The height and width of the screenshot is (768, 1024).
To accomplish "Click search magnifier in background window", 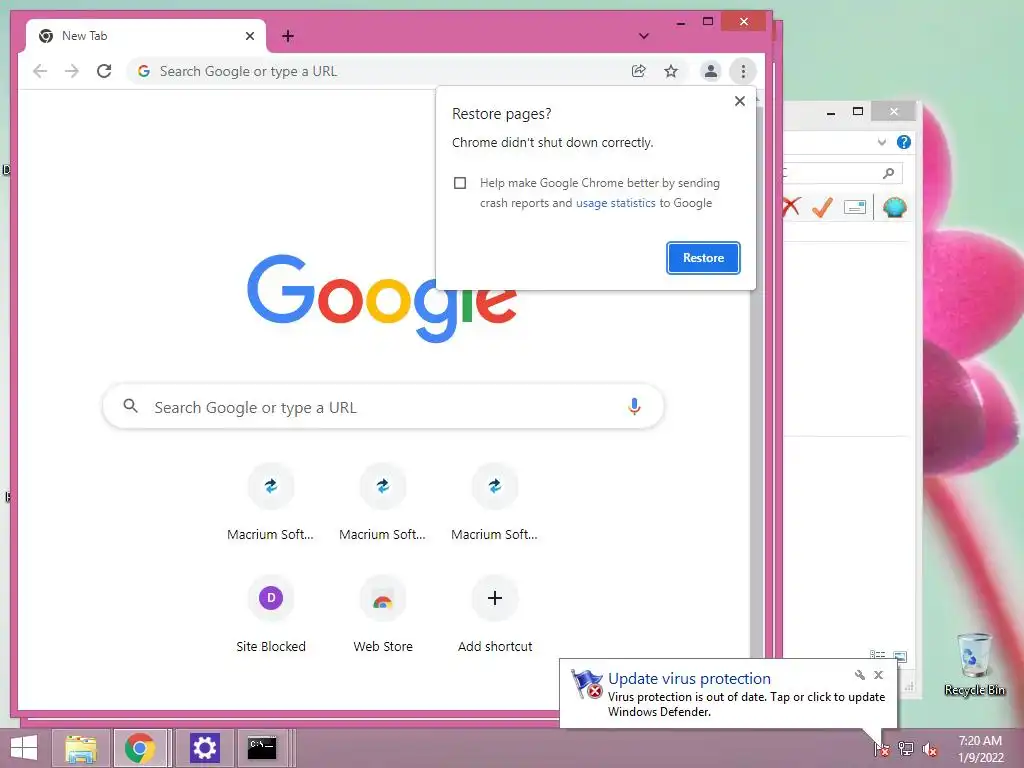I will 888,173.
